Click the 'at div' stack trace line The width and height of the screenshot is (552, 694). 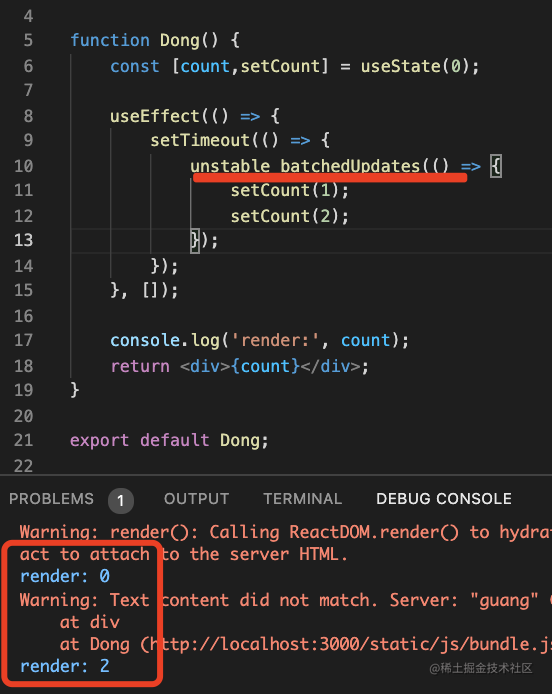click(89, 622)
